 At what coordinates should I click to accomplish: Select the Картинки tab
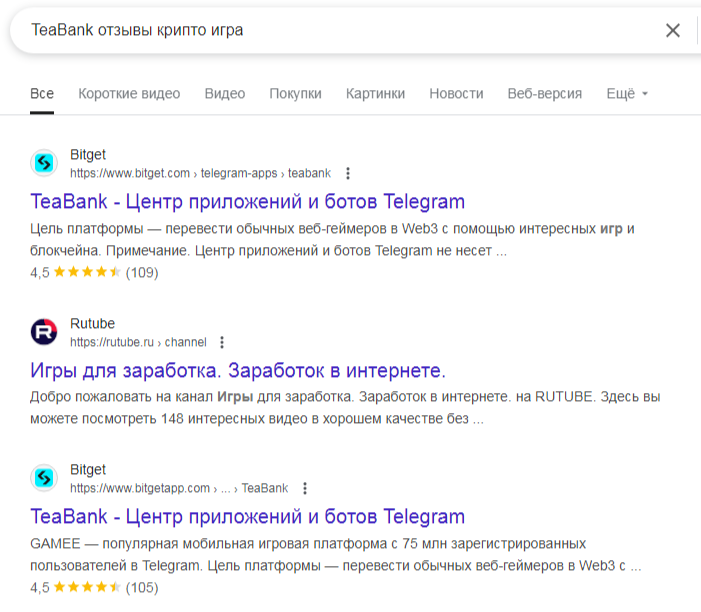click(x=375, y=94)
